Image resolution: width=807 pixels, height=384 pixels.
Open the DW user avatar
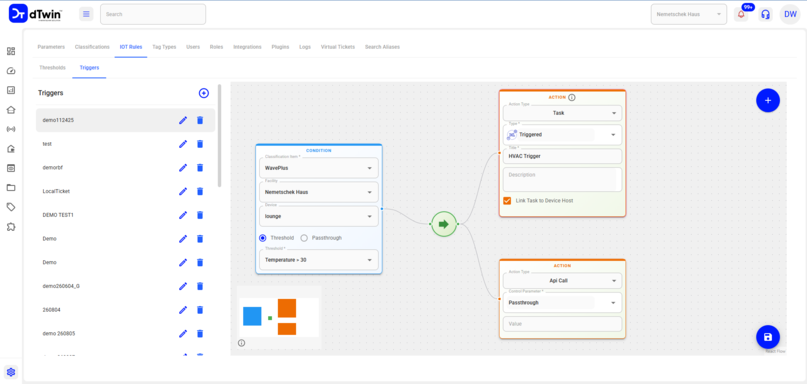(x=790, y=14)
